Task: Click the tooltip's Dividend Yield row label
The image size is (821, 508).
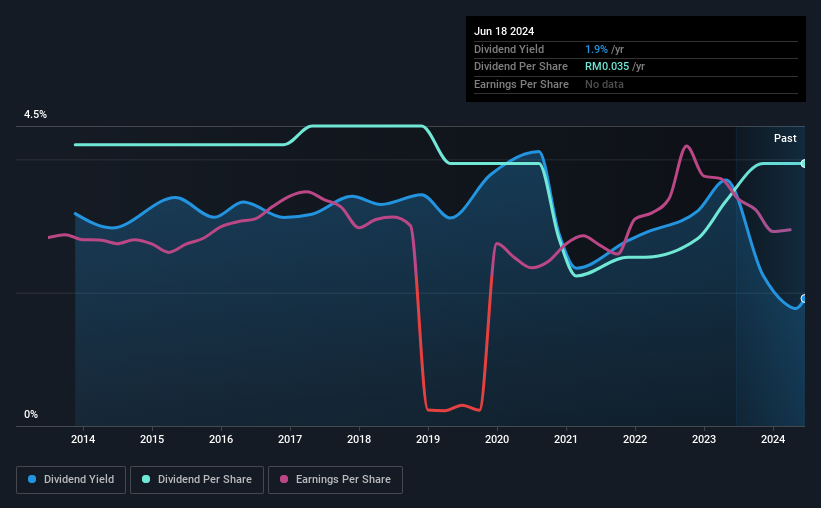Action: 509,49
